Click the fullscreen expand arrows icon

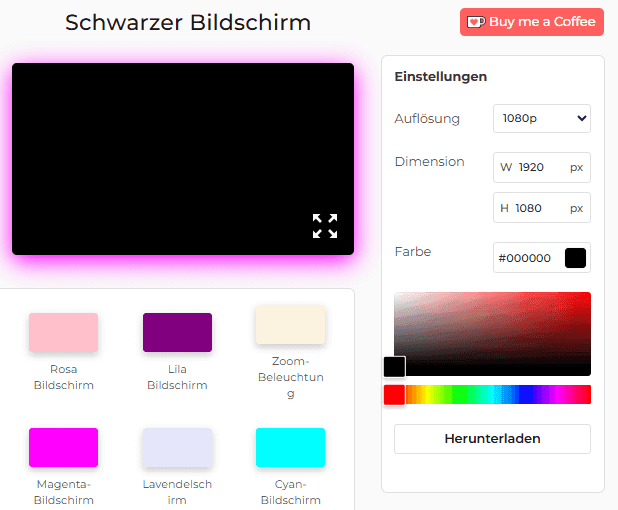click(x=325, y=226)
